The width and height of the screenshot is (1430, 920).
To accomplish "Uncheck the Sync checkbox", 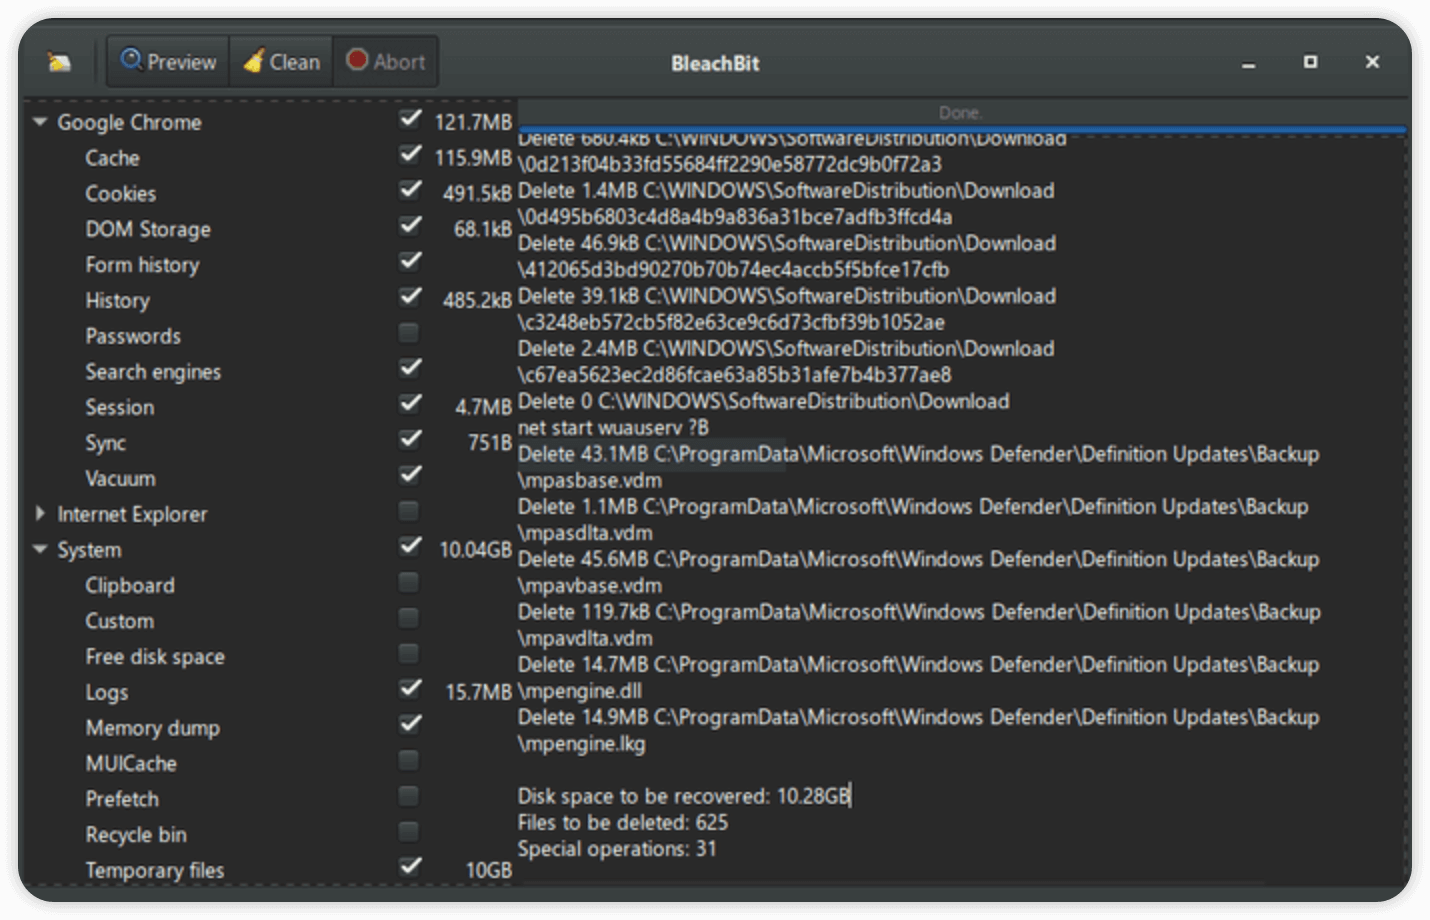I will 409,439.
